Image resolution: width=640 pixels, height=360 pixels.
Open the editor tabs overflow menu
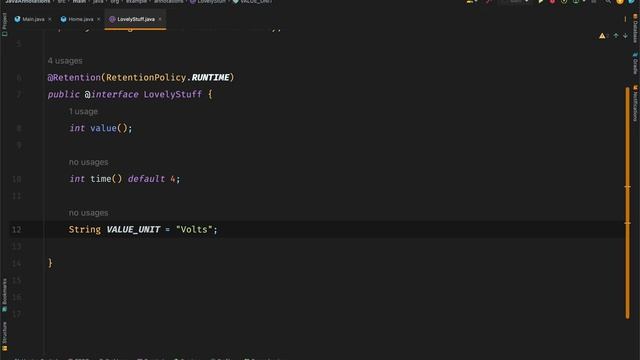pos(625,19)
